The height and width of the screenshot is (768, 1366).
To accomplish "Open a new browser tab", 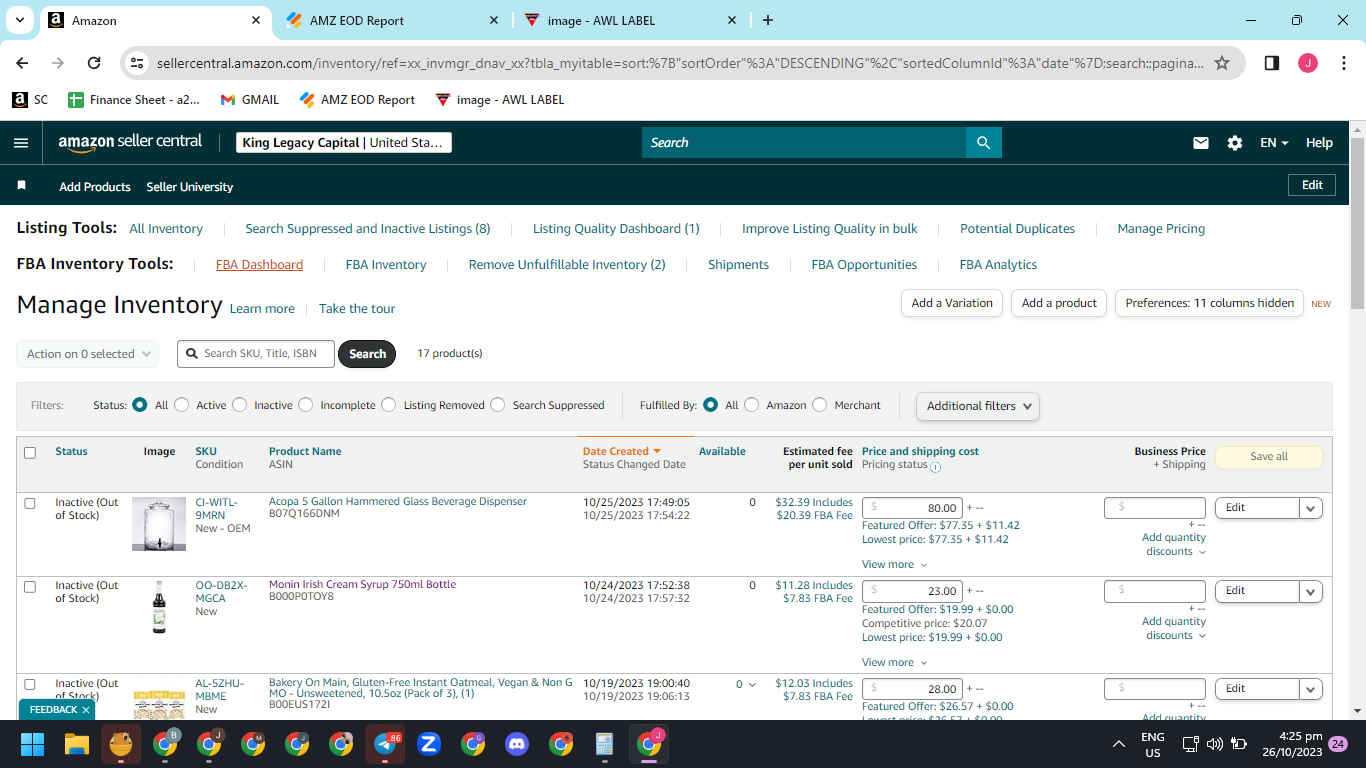I will tap(768, 20).
